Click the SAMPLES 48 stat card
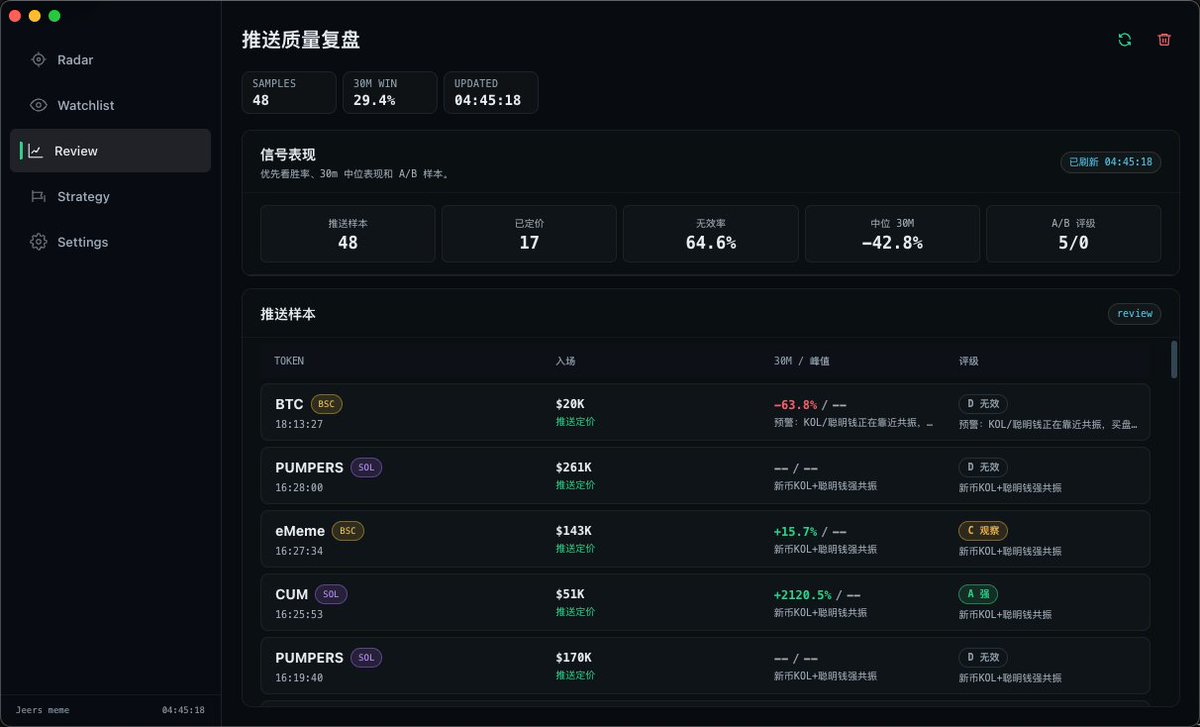 pyautogui.click(x=289, y=92)
